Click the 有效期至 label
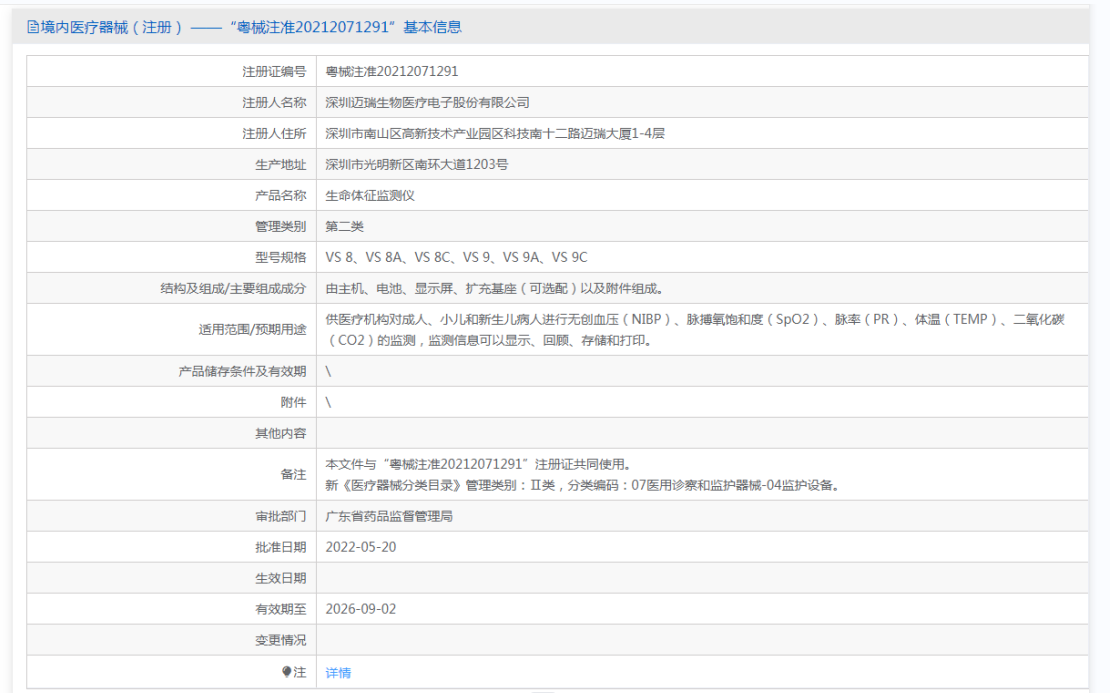Viewport: 1110px width, 693px height. point(280,609)
